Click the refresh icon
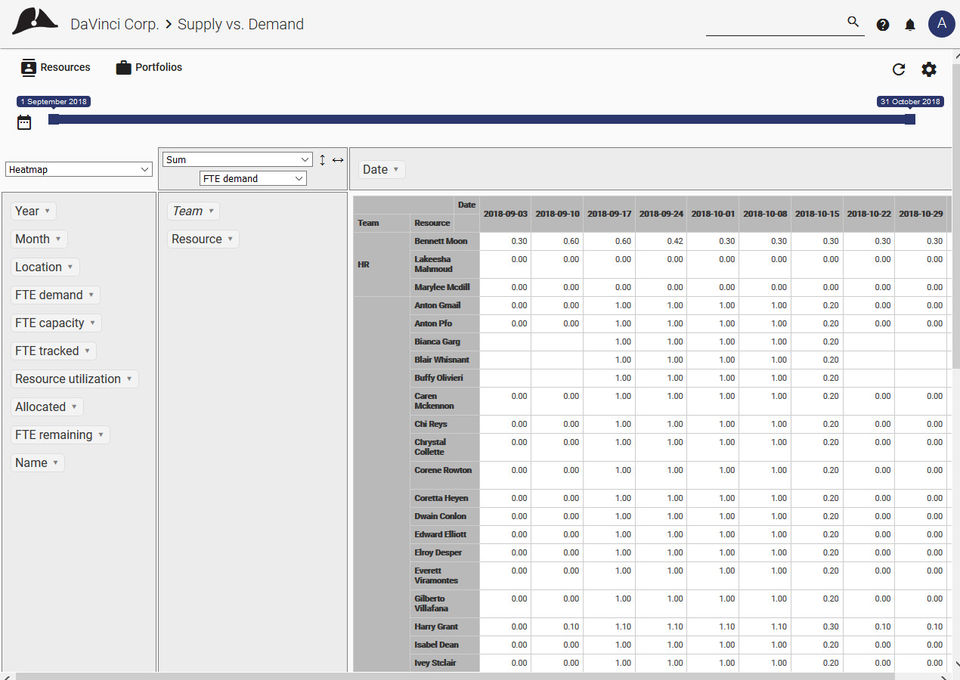This screenshot has width=960, height=680. coord(899,70)
